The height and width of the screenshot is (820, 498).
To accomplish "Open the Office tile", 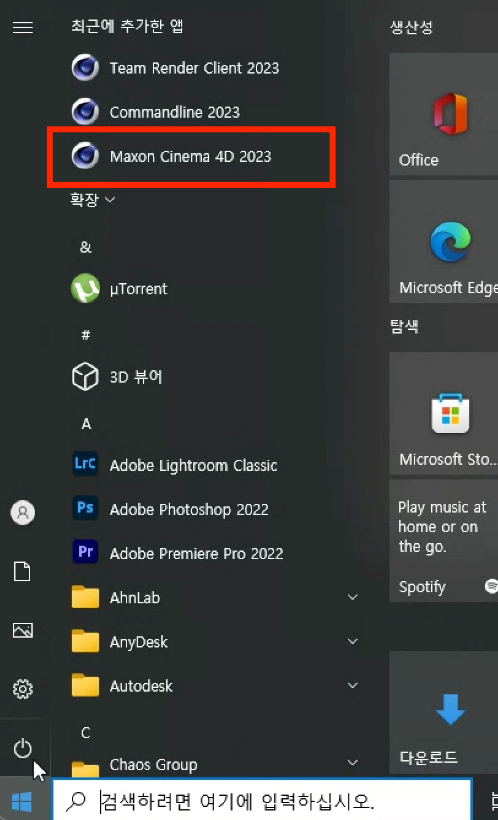I will 444,113.
